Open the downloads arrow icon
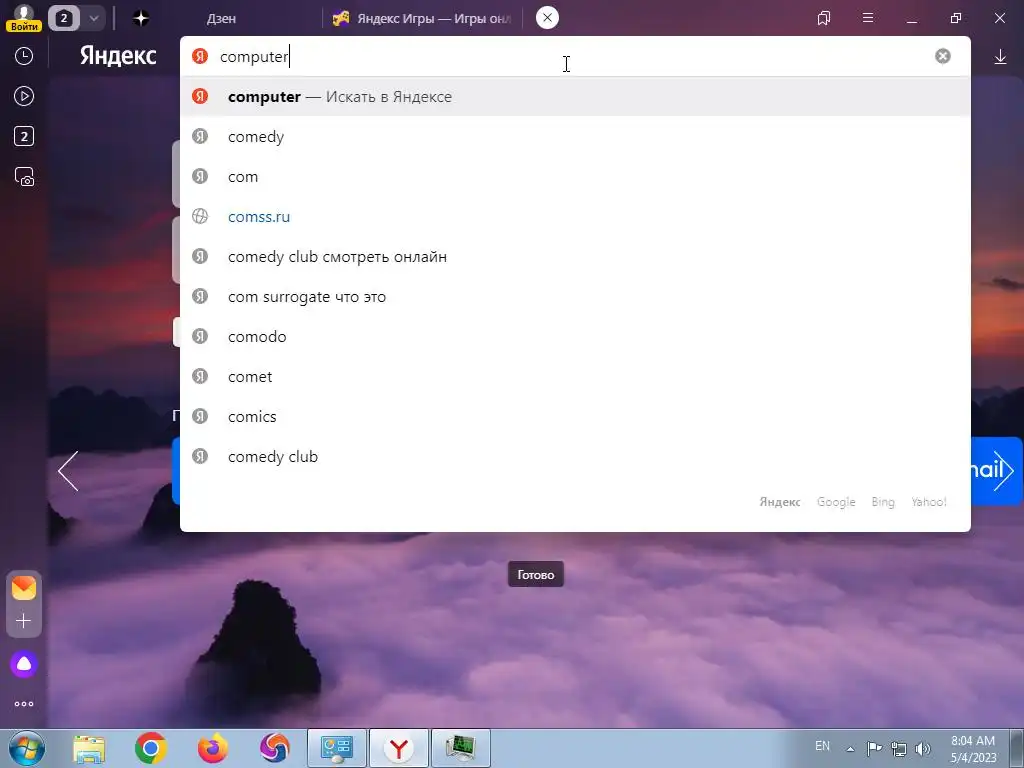This screenshot has height=768, width=1024. 1000,57
